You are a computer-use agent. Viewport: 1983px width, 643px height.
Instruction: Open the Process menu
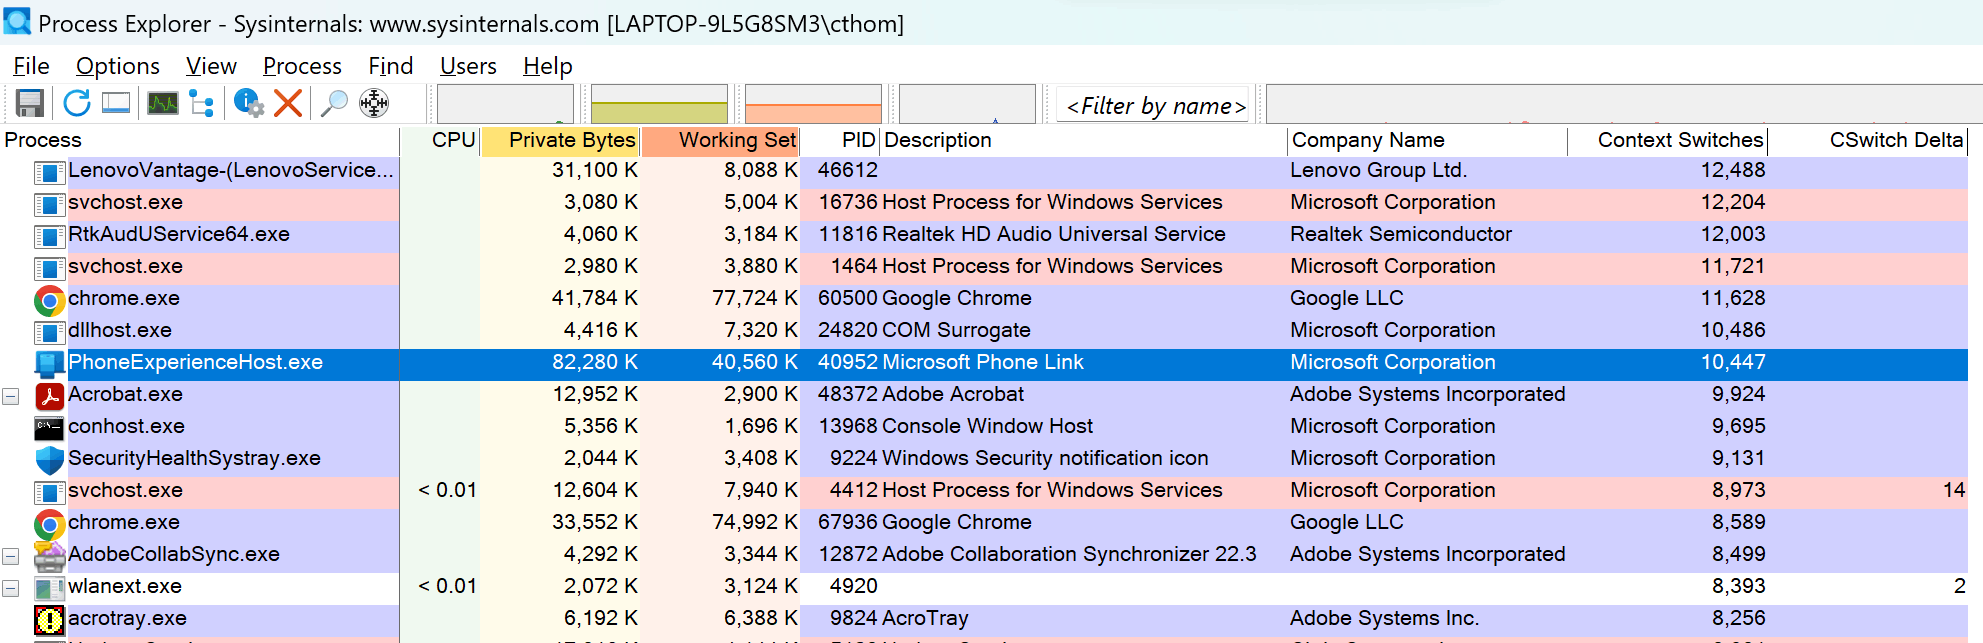[x=302, y=66]
